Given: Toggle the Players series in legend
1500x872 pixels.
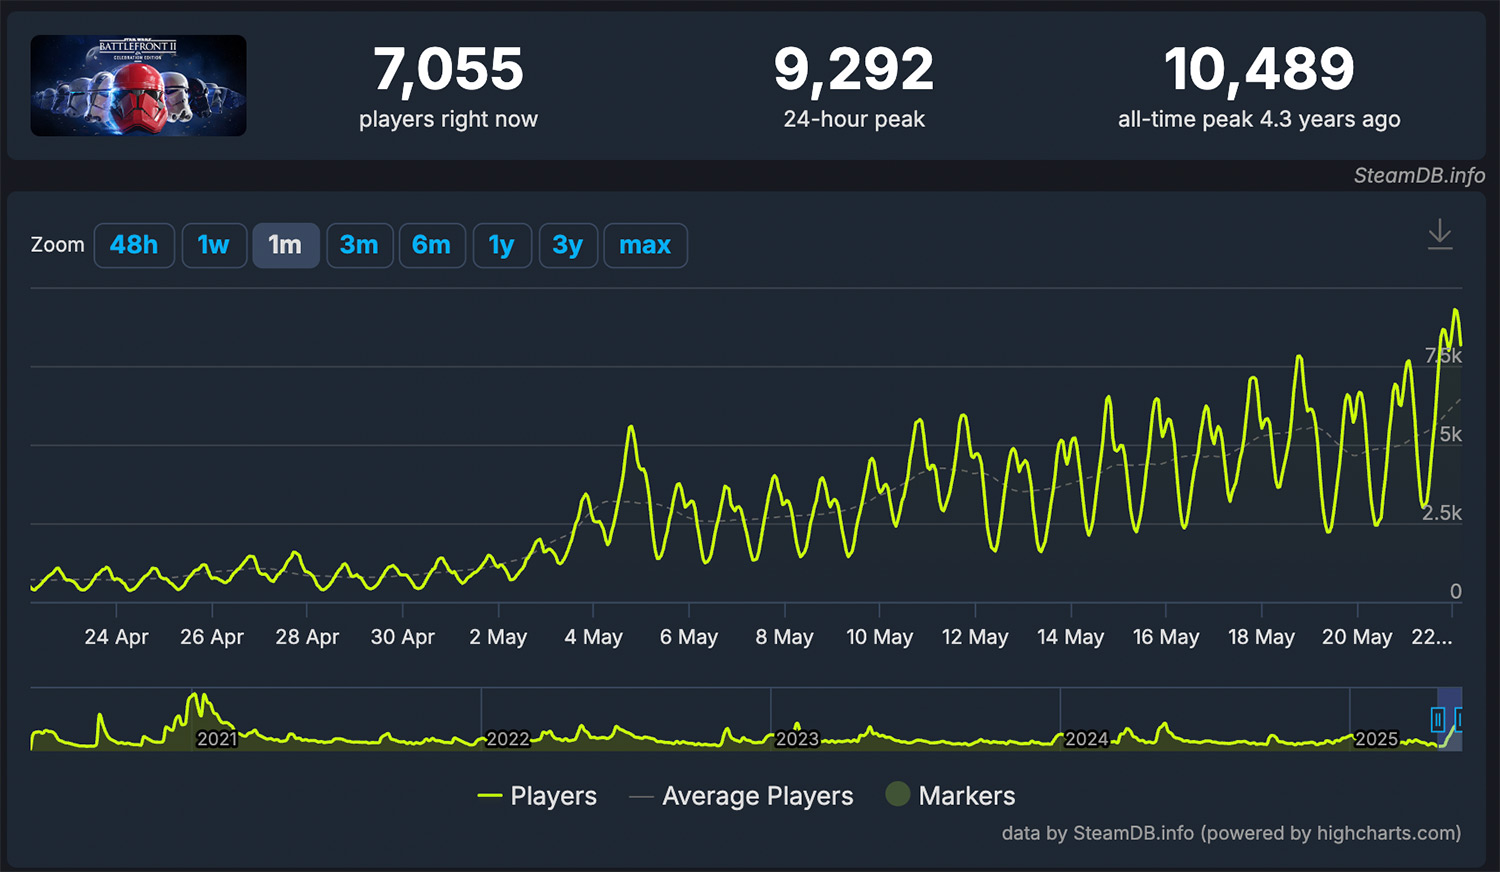Looking at the screenshot, I should (537, 796).
